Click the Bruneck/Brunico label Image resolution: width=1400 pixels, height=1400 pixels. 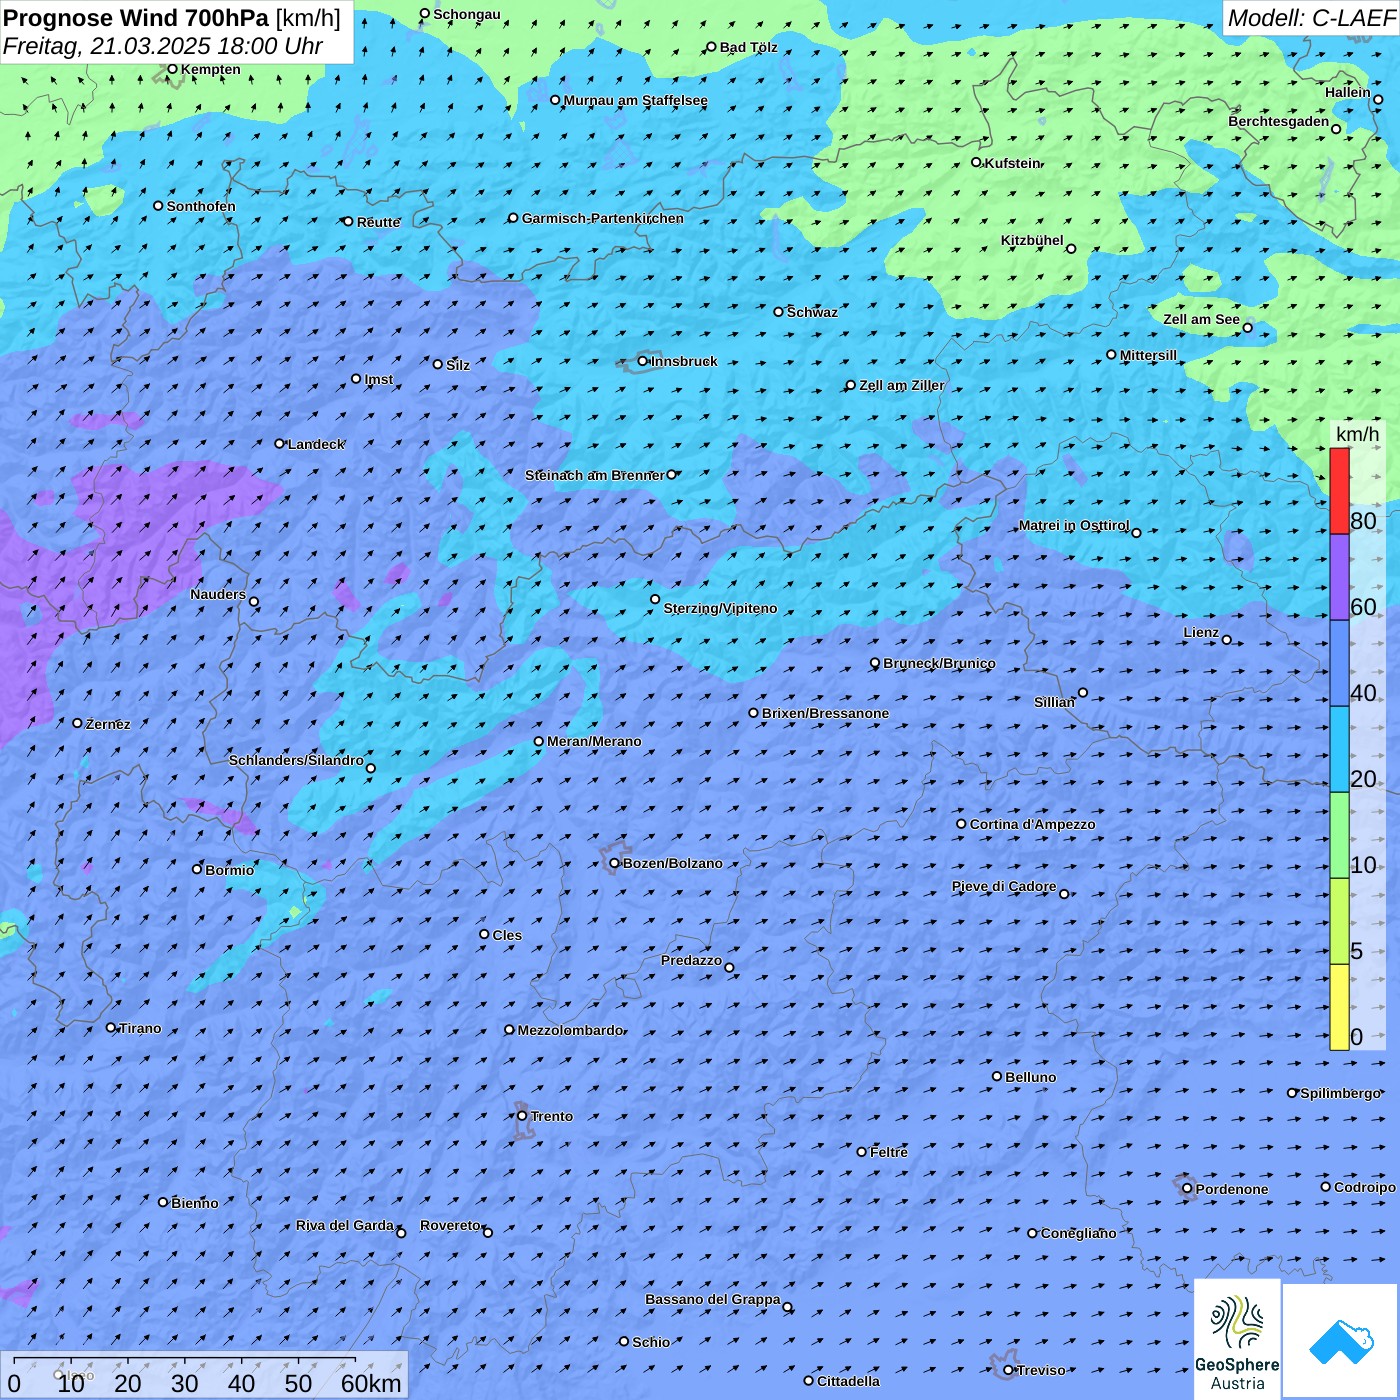939,663
